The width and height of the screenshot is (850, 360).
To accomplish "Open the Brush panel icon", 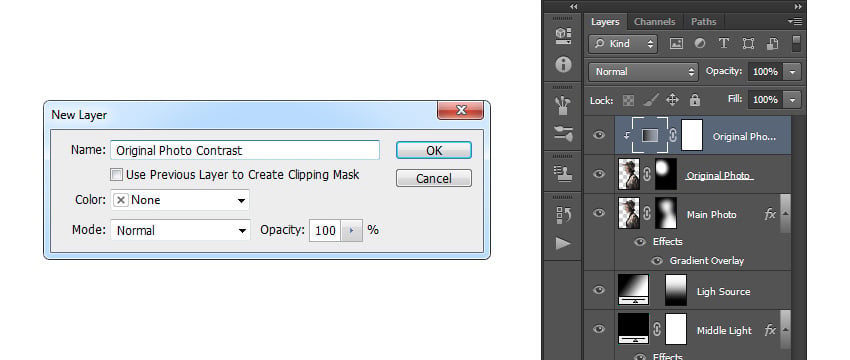I will coord(563,134).
